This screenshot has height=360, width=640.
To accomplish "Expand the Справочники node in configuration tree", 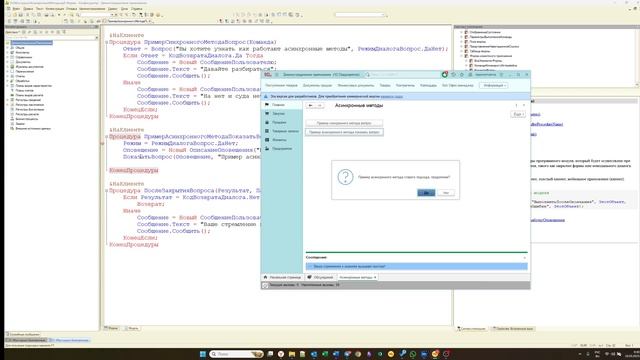I will tap(7, 57).
